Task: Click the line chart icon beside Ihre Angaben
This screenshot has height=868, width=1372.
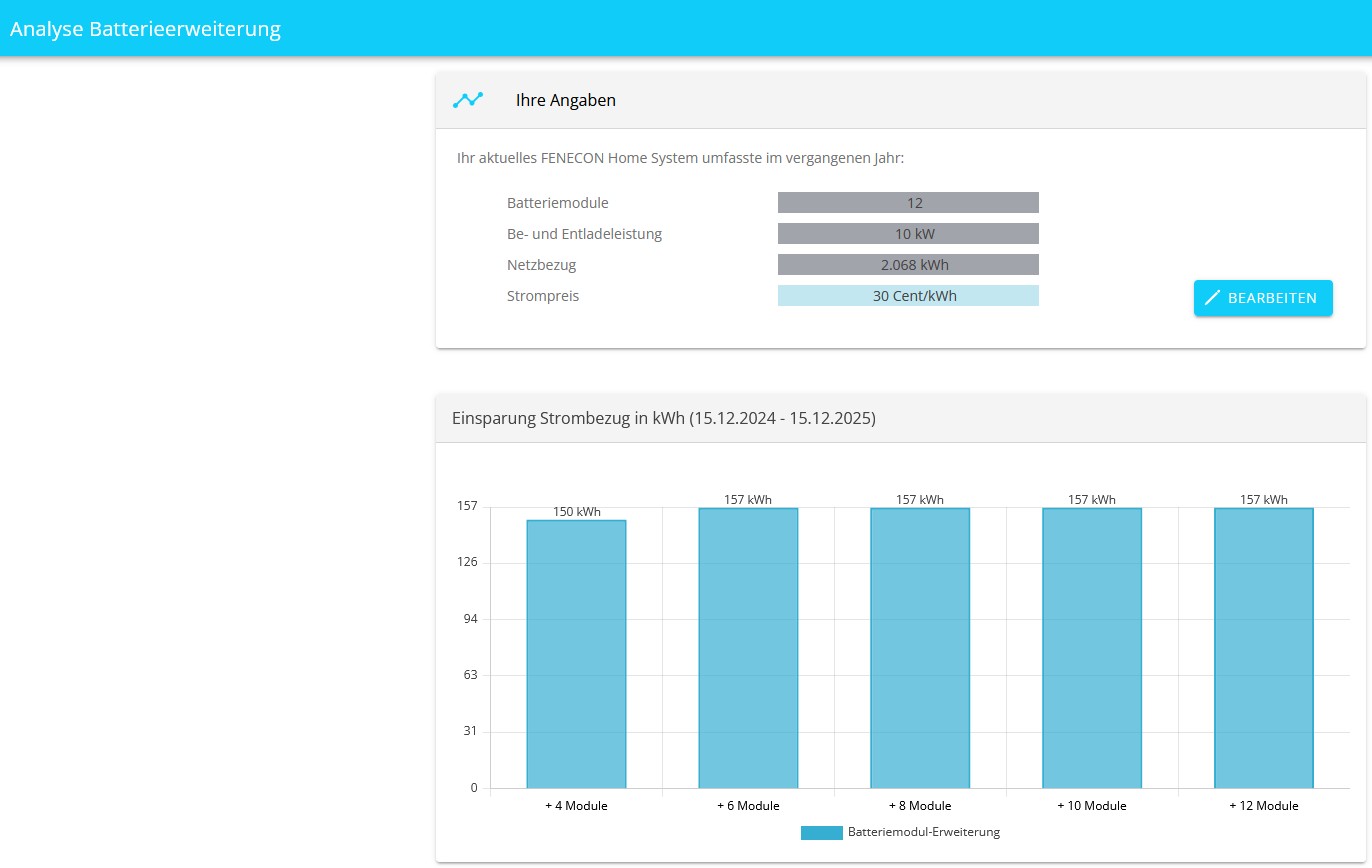Action: [467, 100]
